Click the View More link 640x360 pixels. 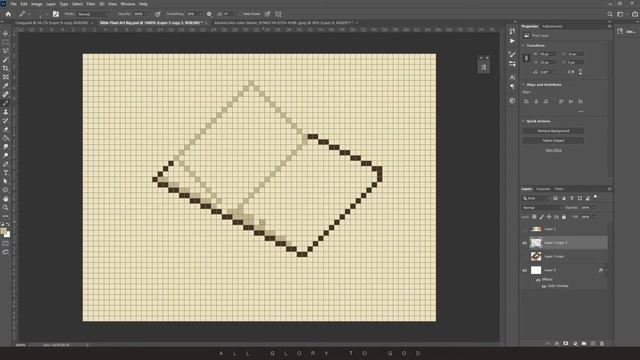(553, 150)
